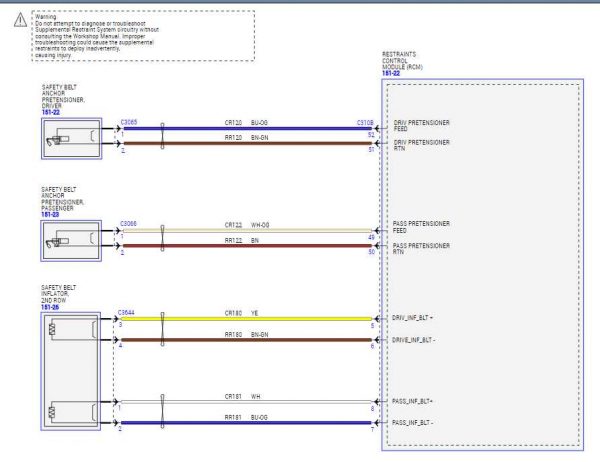Select the Warning note text box
Viewport: 600px width, 462px height.
143,36
